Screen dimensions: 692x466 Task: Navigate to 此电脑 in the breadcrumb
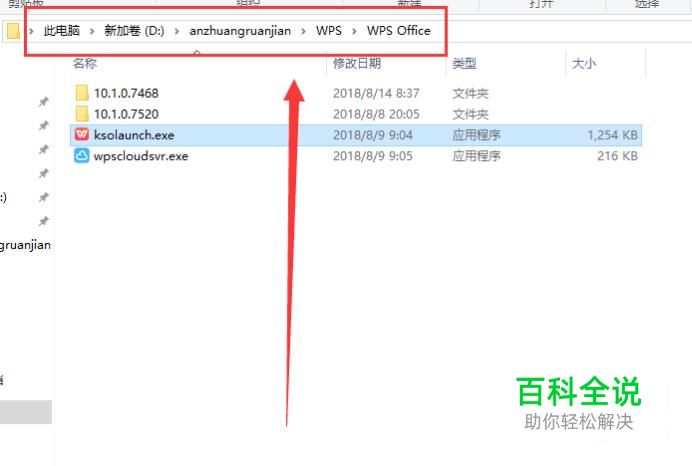pos(62,30)
